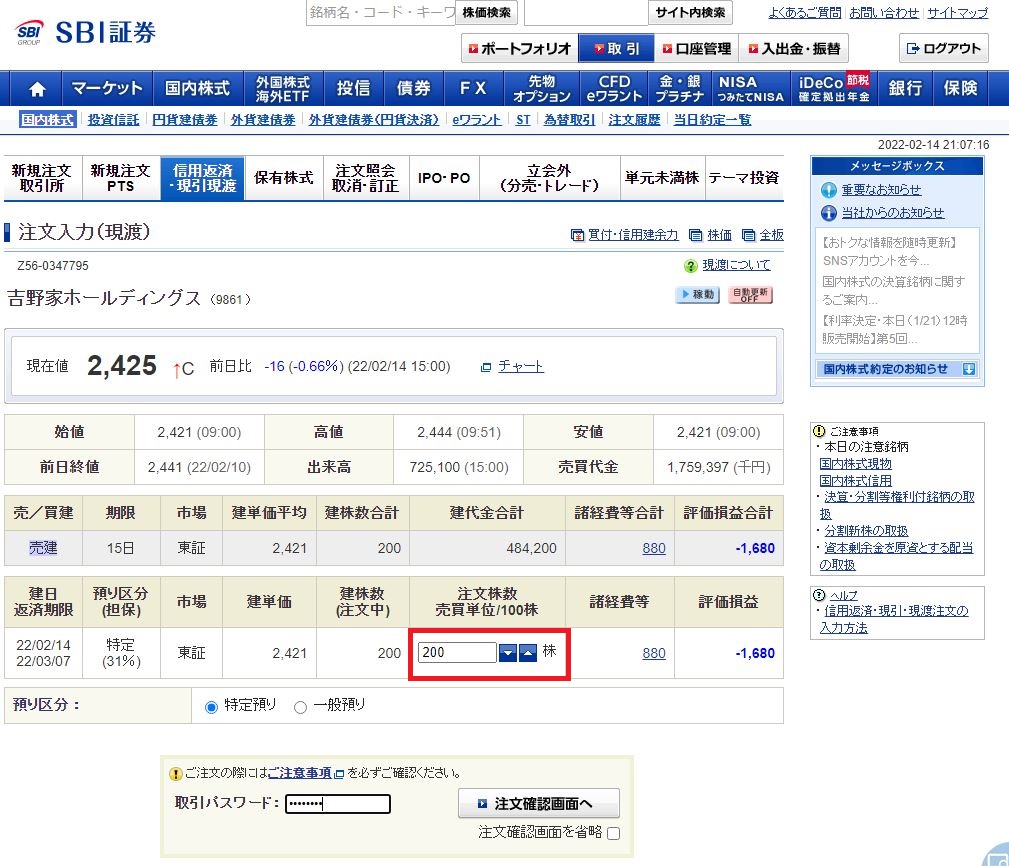Click the up arrow on share quantity stepper
Viewport: 1009px width, 866px height.
click(527, 652)
